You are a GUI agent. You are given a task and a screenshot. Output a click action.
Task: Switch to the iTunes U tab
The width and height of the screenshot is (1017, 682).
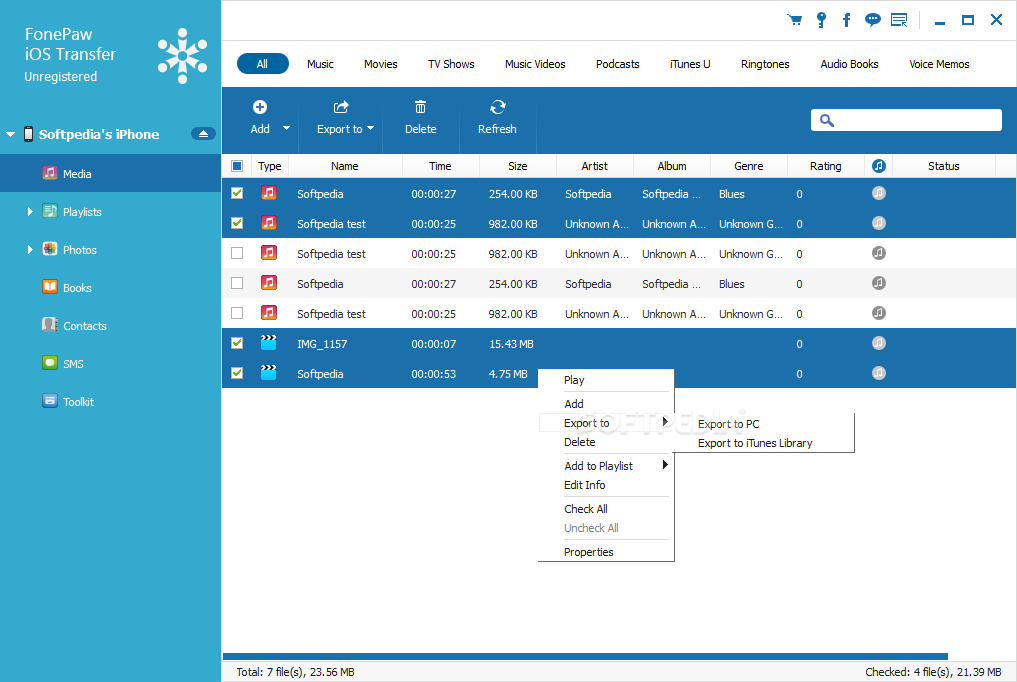690,64
